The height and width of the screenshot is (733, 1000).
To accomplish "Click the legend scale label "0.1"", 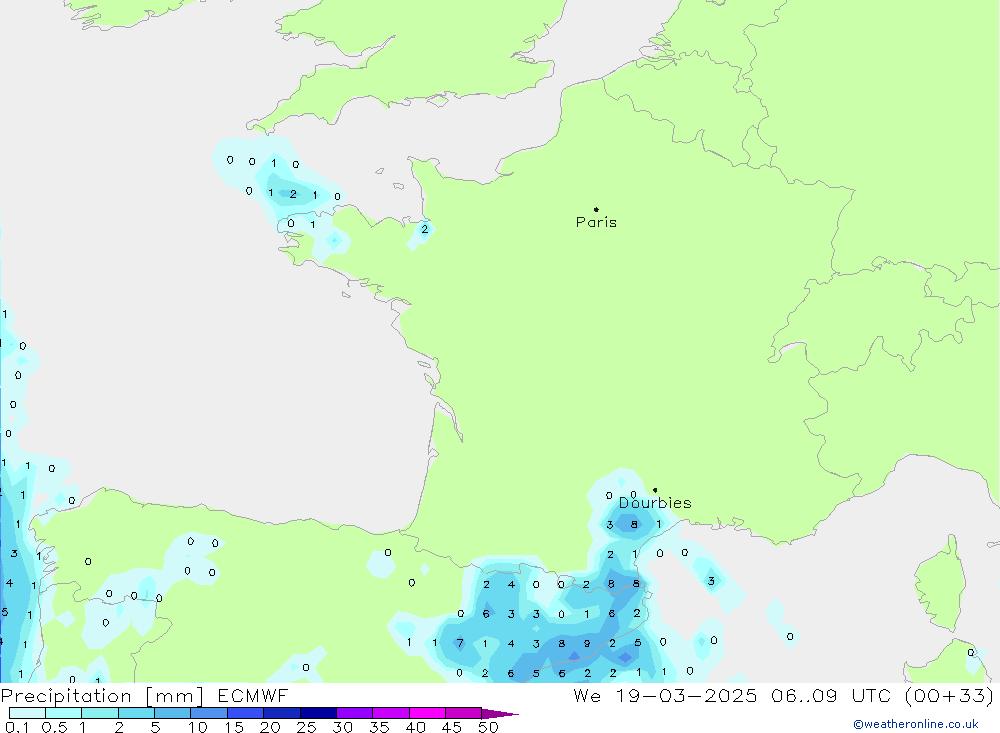I will point(17,727).
